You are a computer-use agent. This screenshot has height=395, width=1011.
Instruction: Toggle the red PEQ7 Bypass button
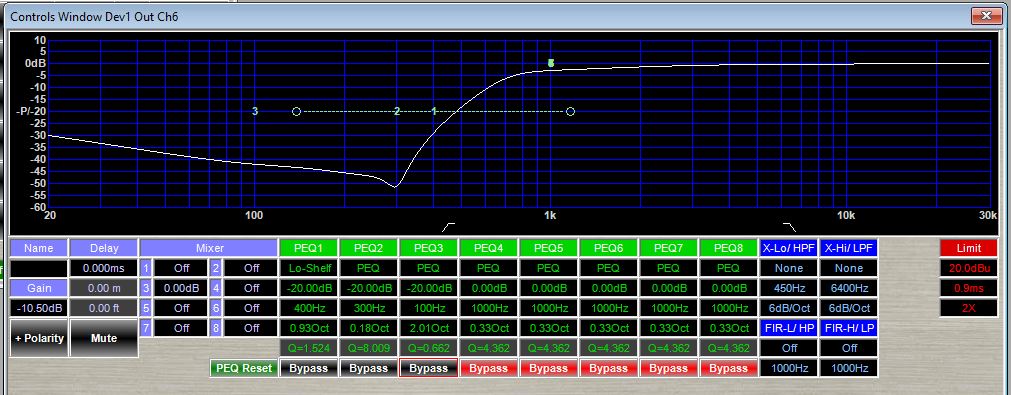(x=668, y=369)
